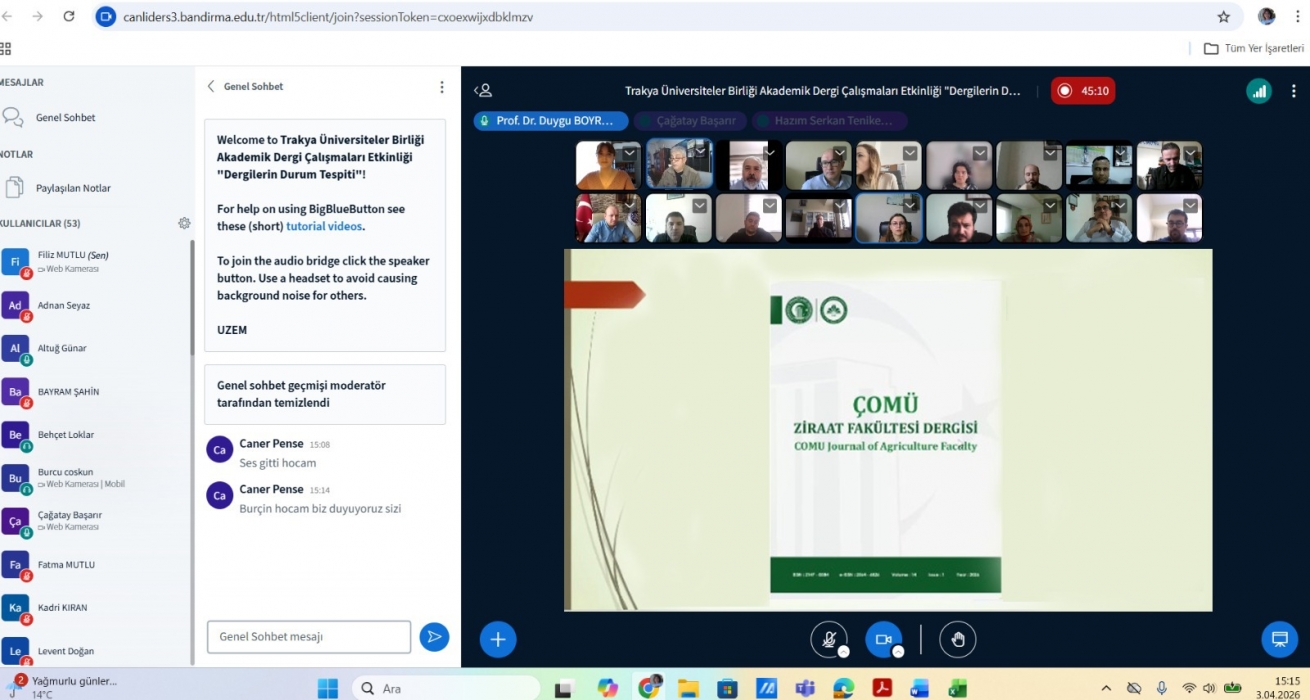
Task: Click the user list vertical scrollbar
Action: pos(192,300)
